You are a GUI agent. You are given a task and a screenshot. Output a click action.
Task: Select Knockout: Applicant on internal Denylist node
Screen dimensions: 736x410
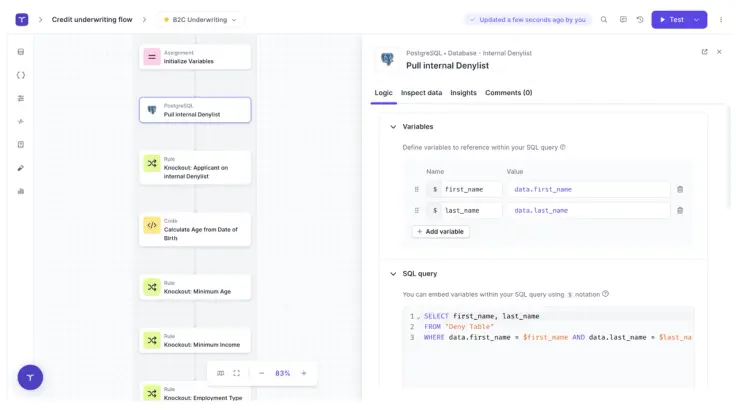click(x=195, y=168)
